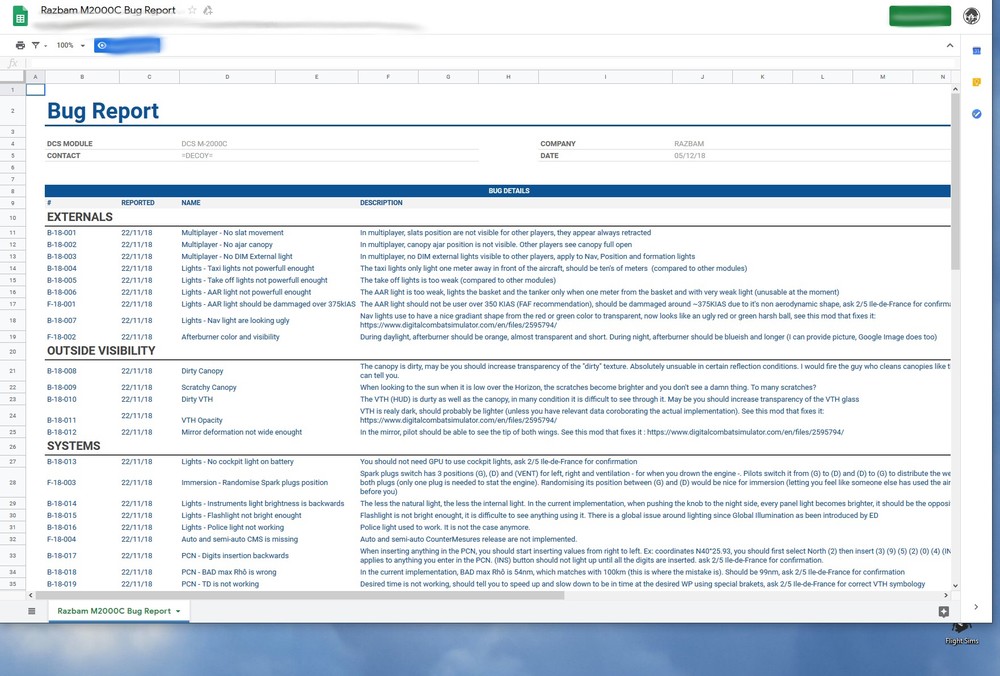Select column I header
Image resolution: width=1000 pixels, height=676 pixels.
[605, 77]
